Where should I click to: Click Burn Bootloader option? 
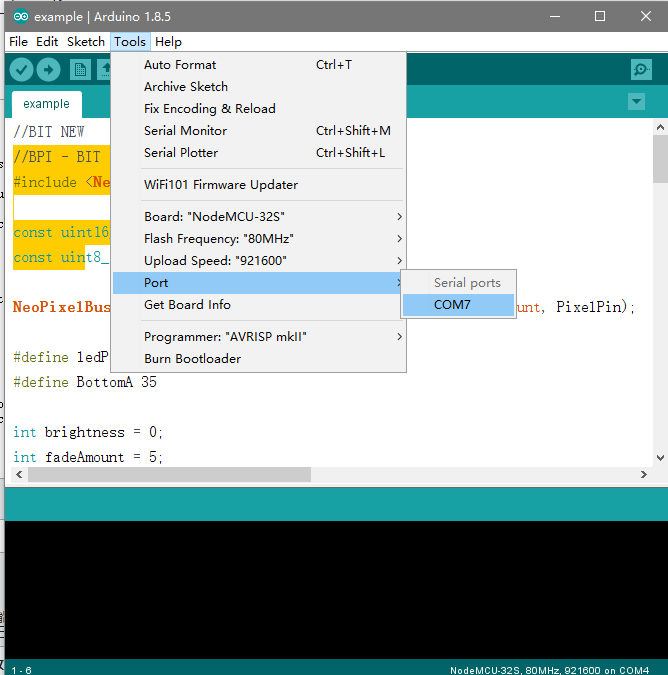click(x=192, y=359)
